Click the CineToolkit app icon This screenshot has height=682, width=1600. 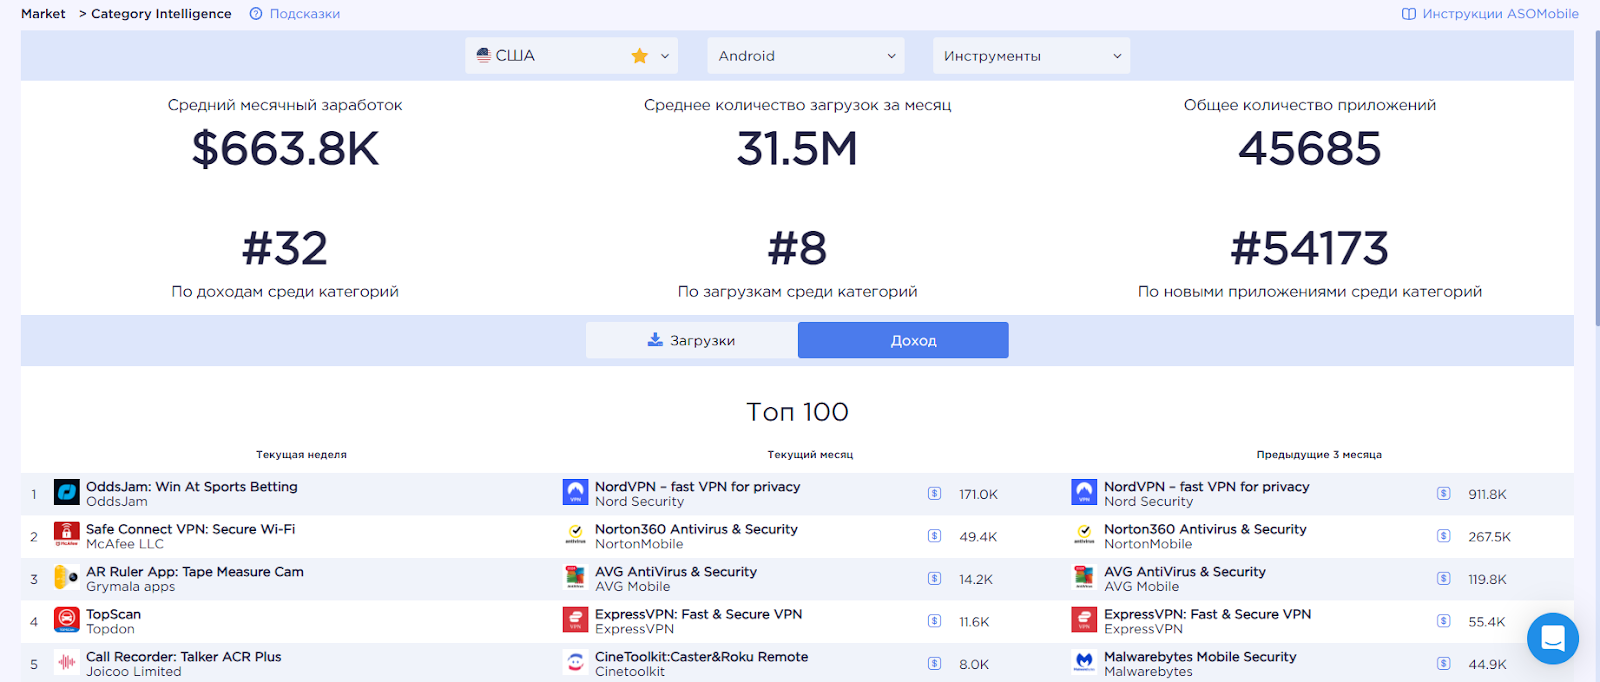pos(576,662)
